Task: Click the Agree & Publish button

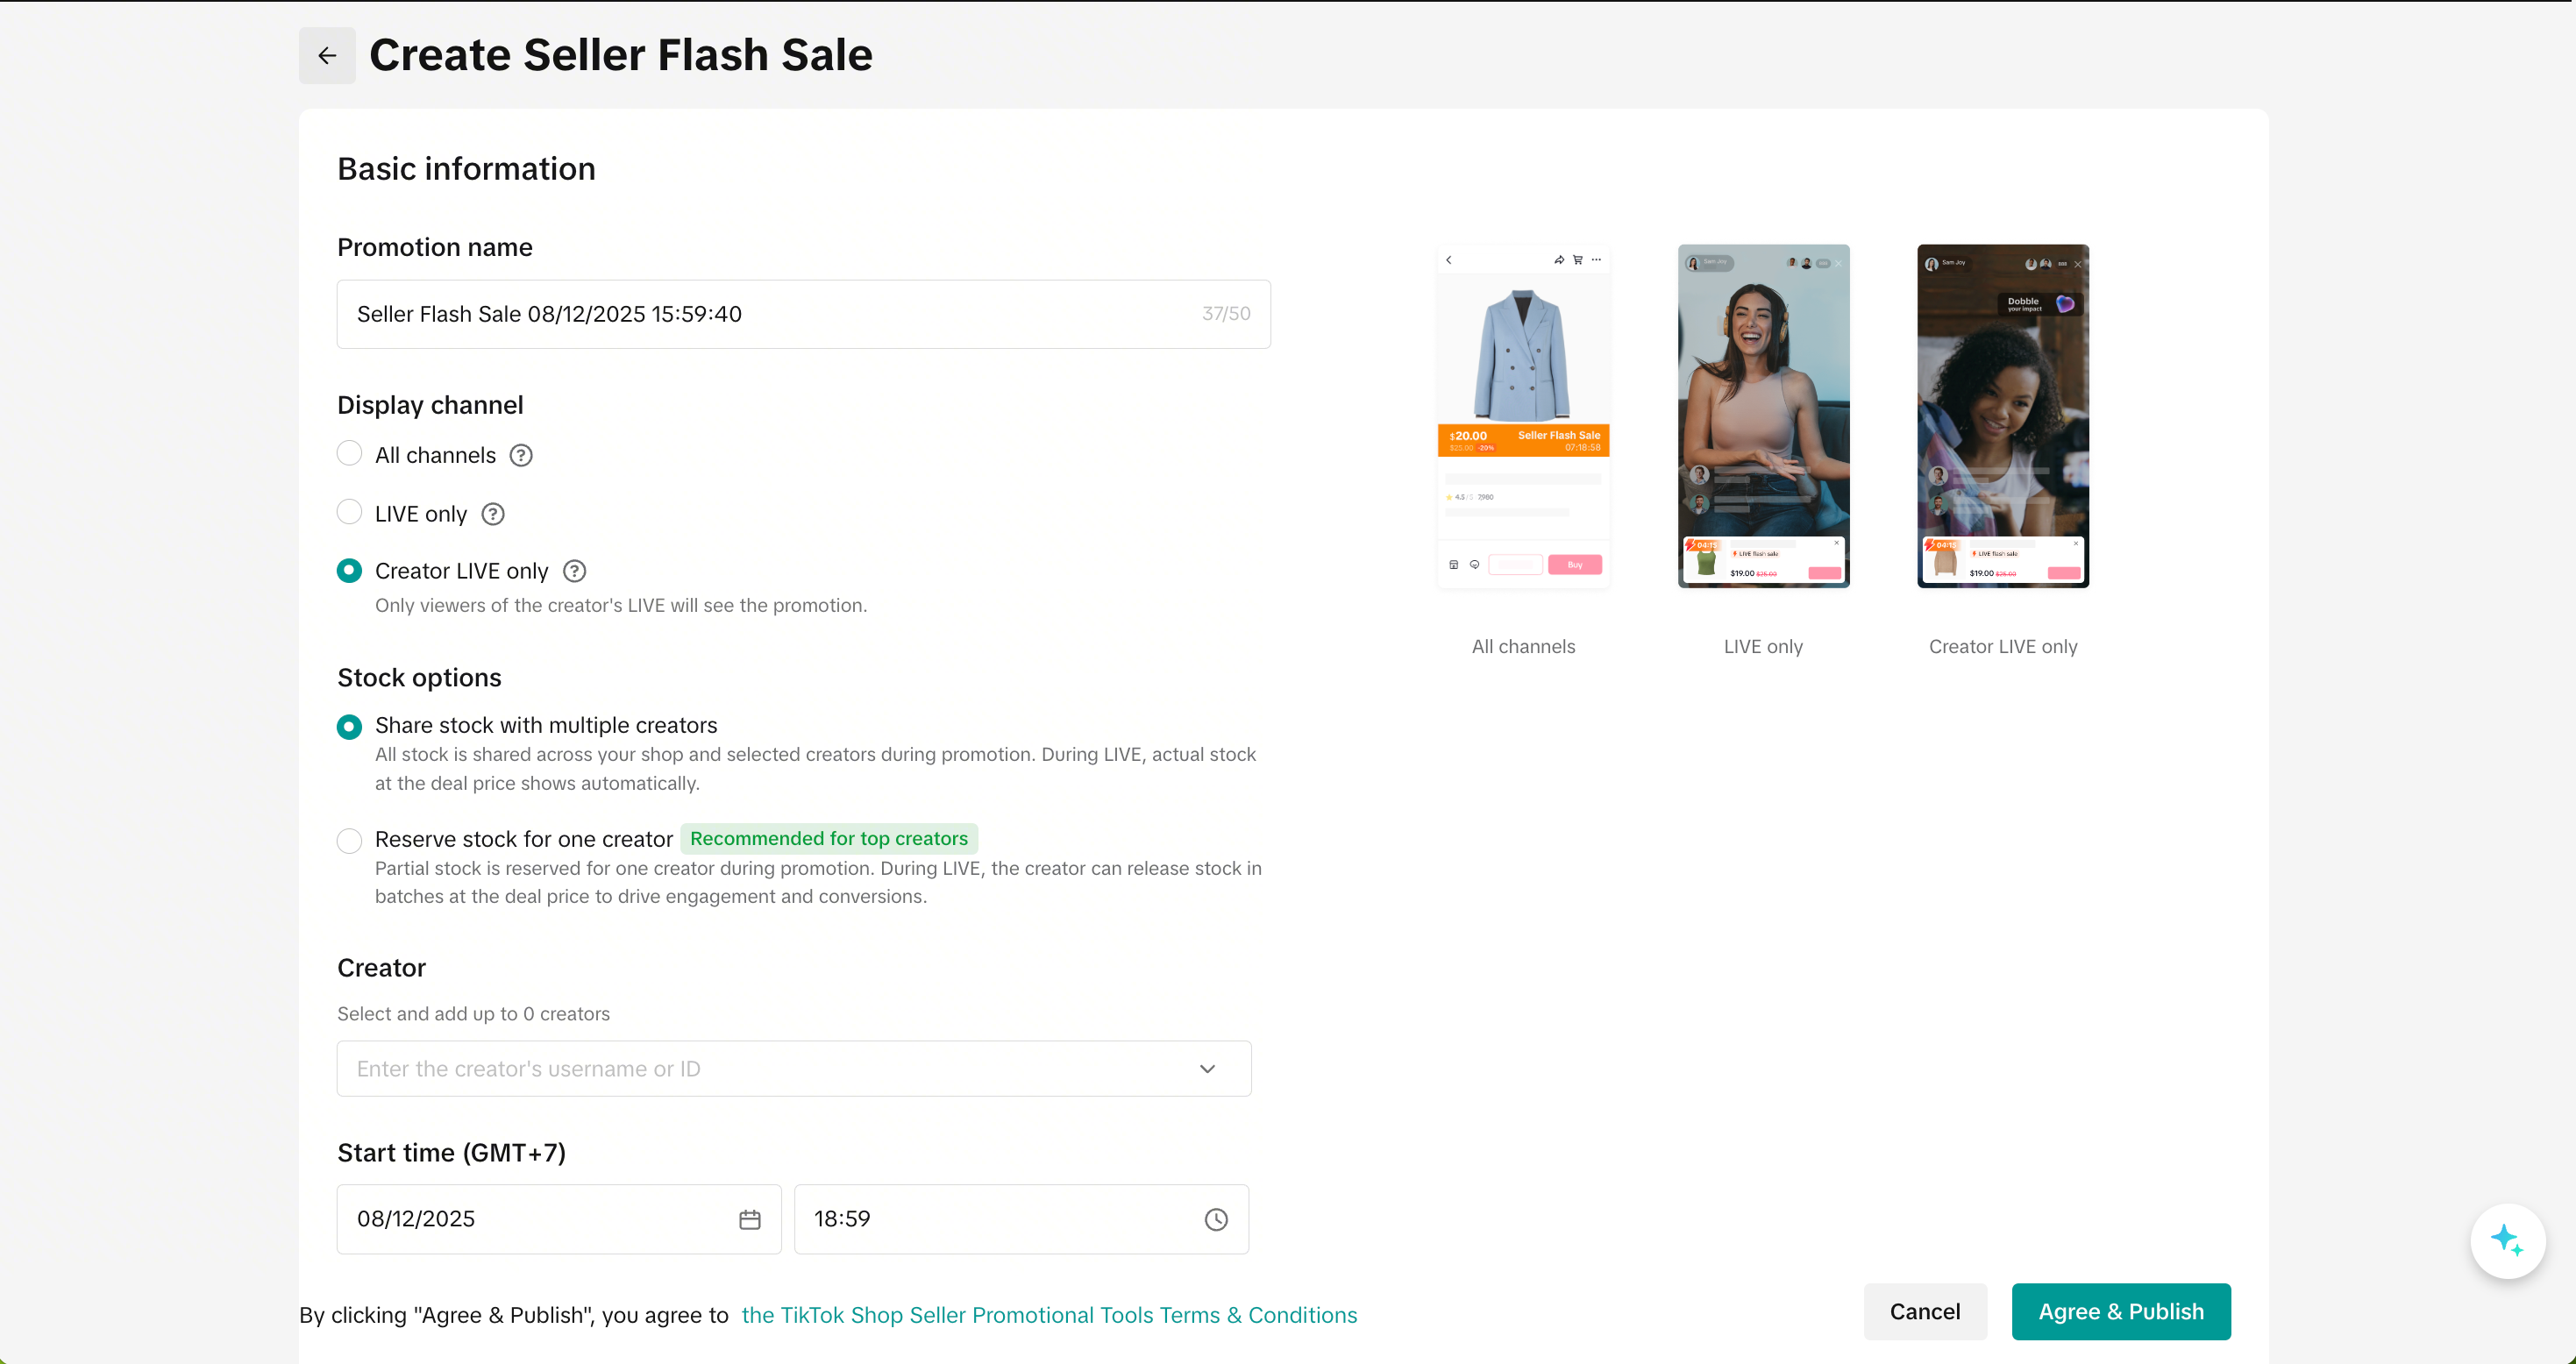Action: [2120, 1311]
